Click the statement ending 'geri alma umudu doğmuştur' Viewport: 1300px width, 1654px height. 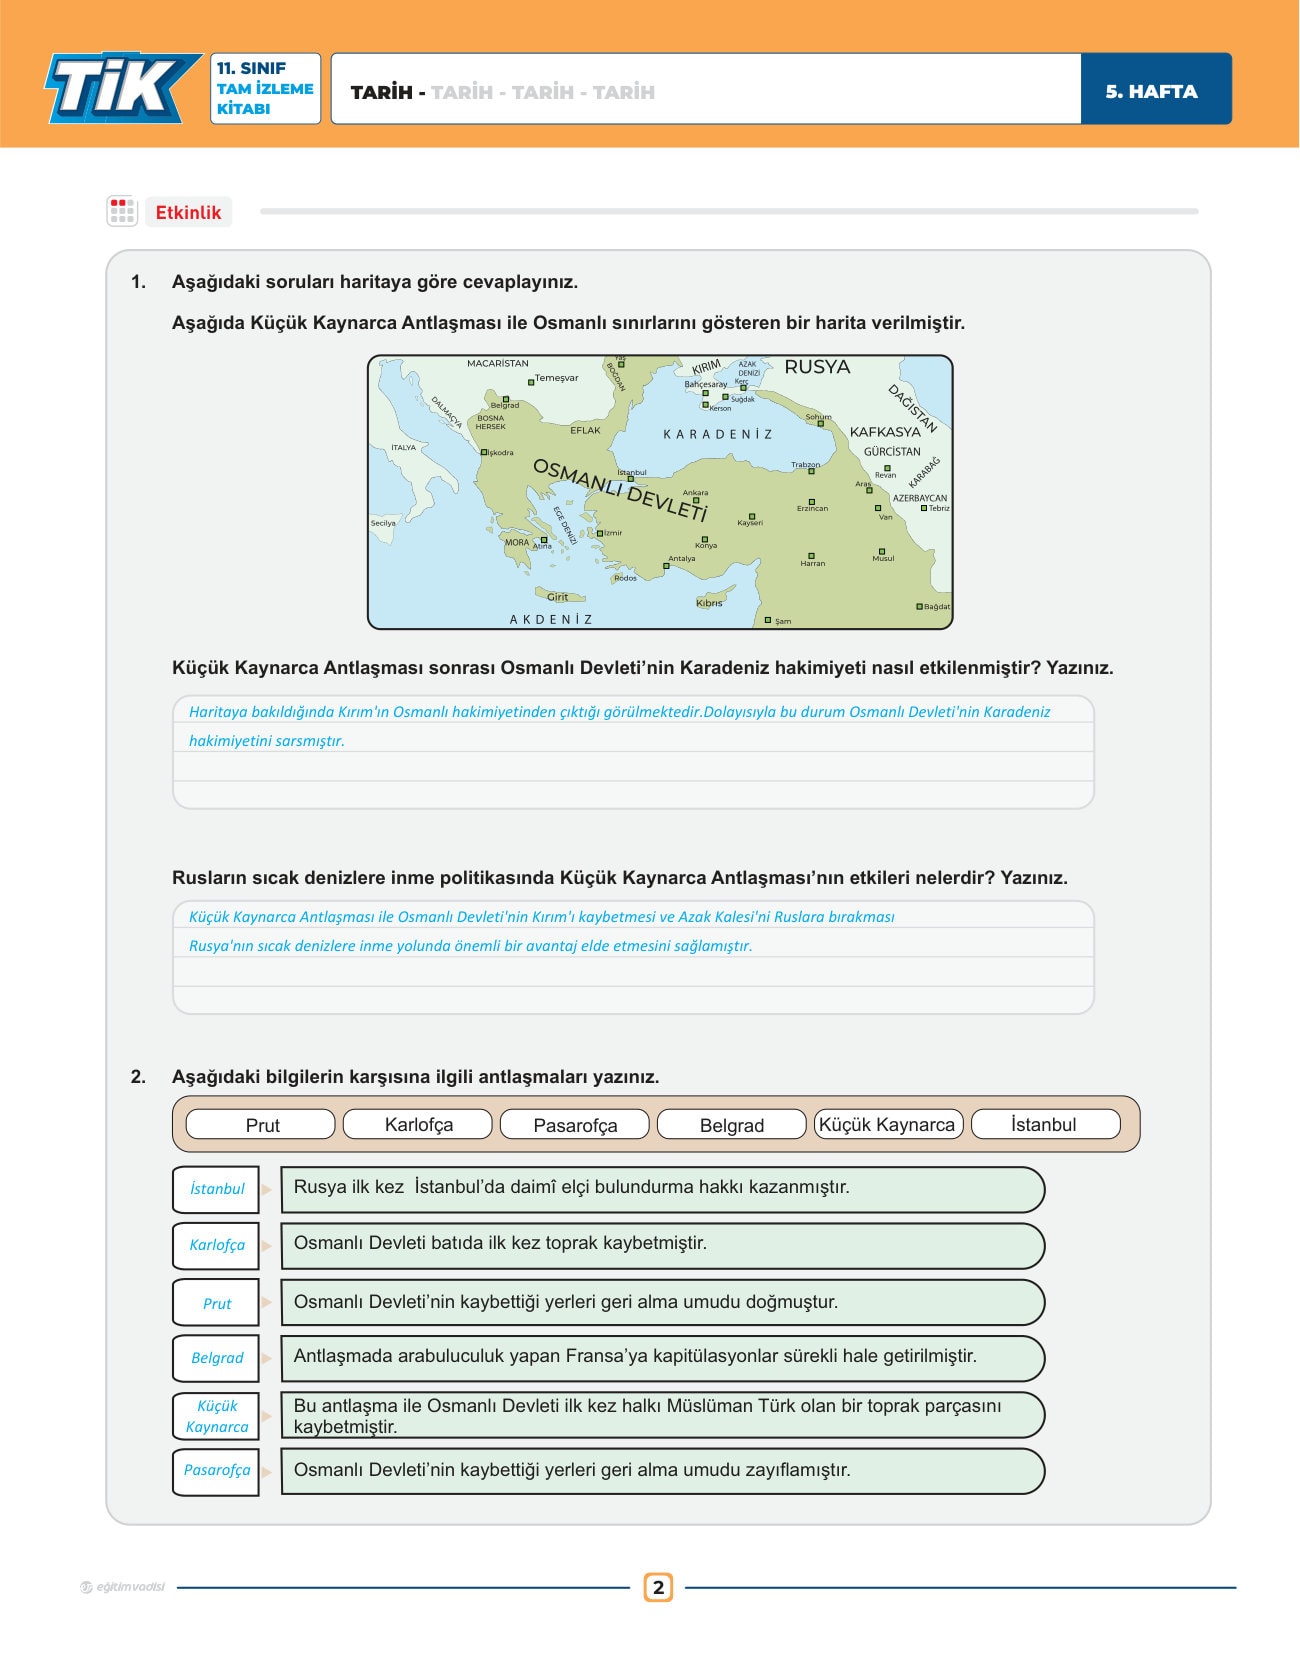[663, 1303]
